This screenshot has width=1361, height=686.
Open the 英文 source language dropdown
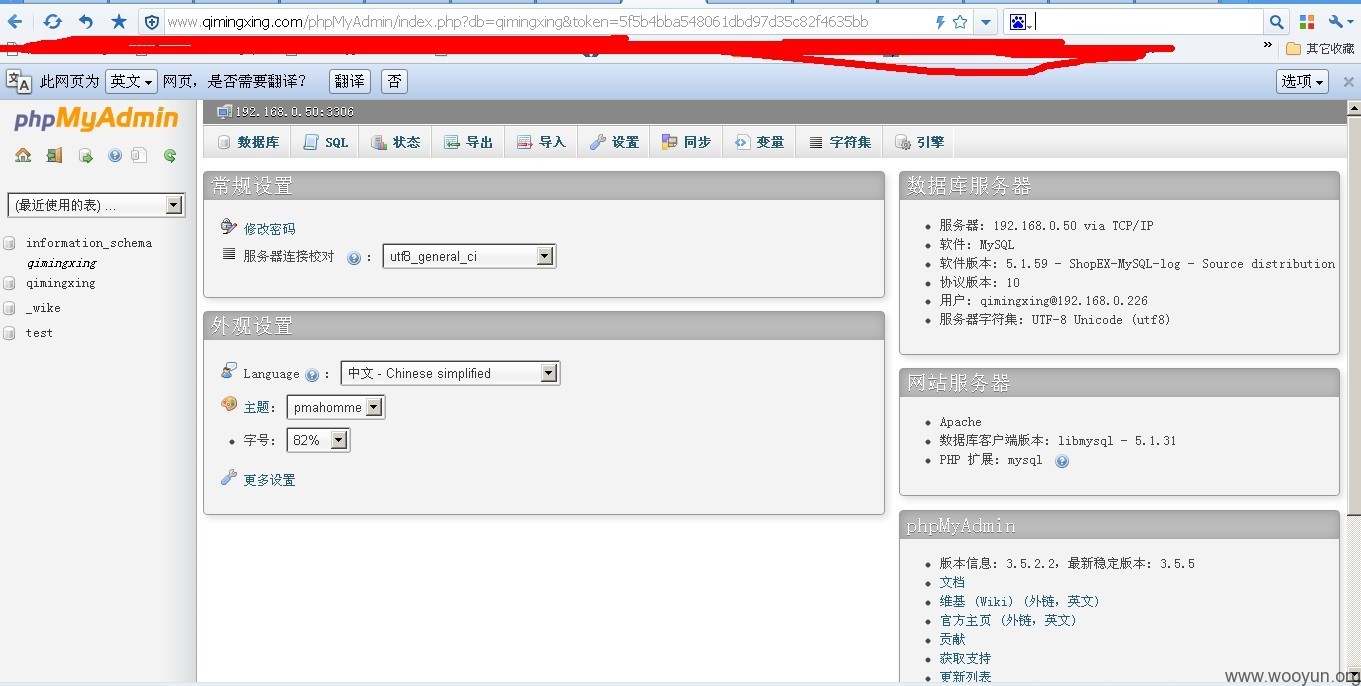tap(132, 81)
